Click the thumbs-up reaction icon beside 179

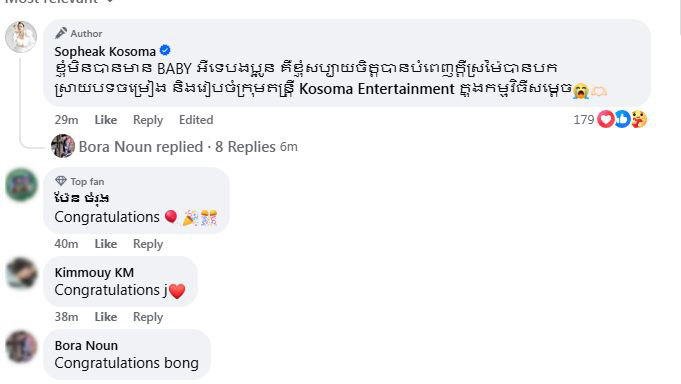tap(622, 119)
